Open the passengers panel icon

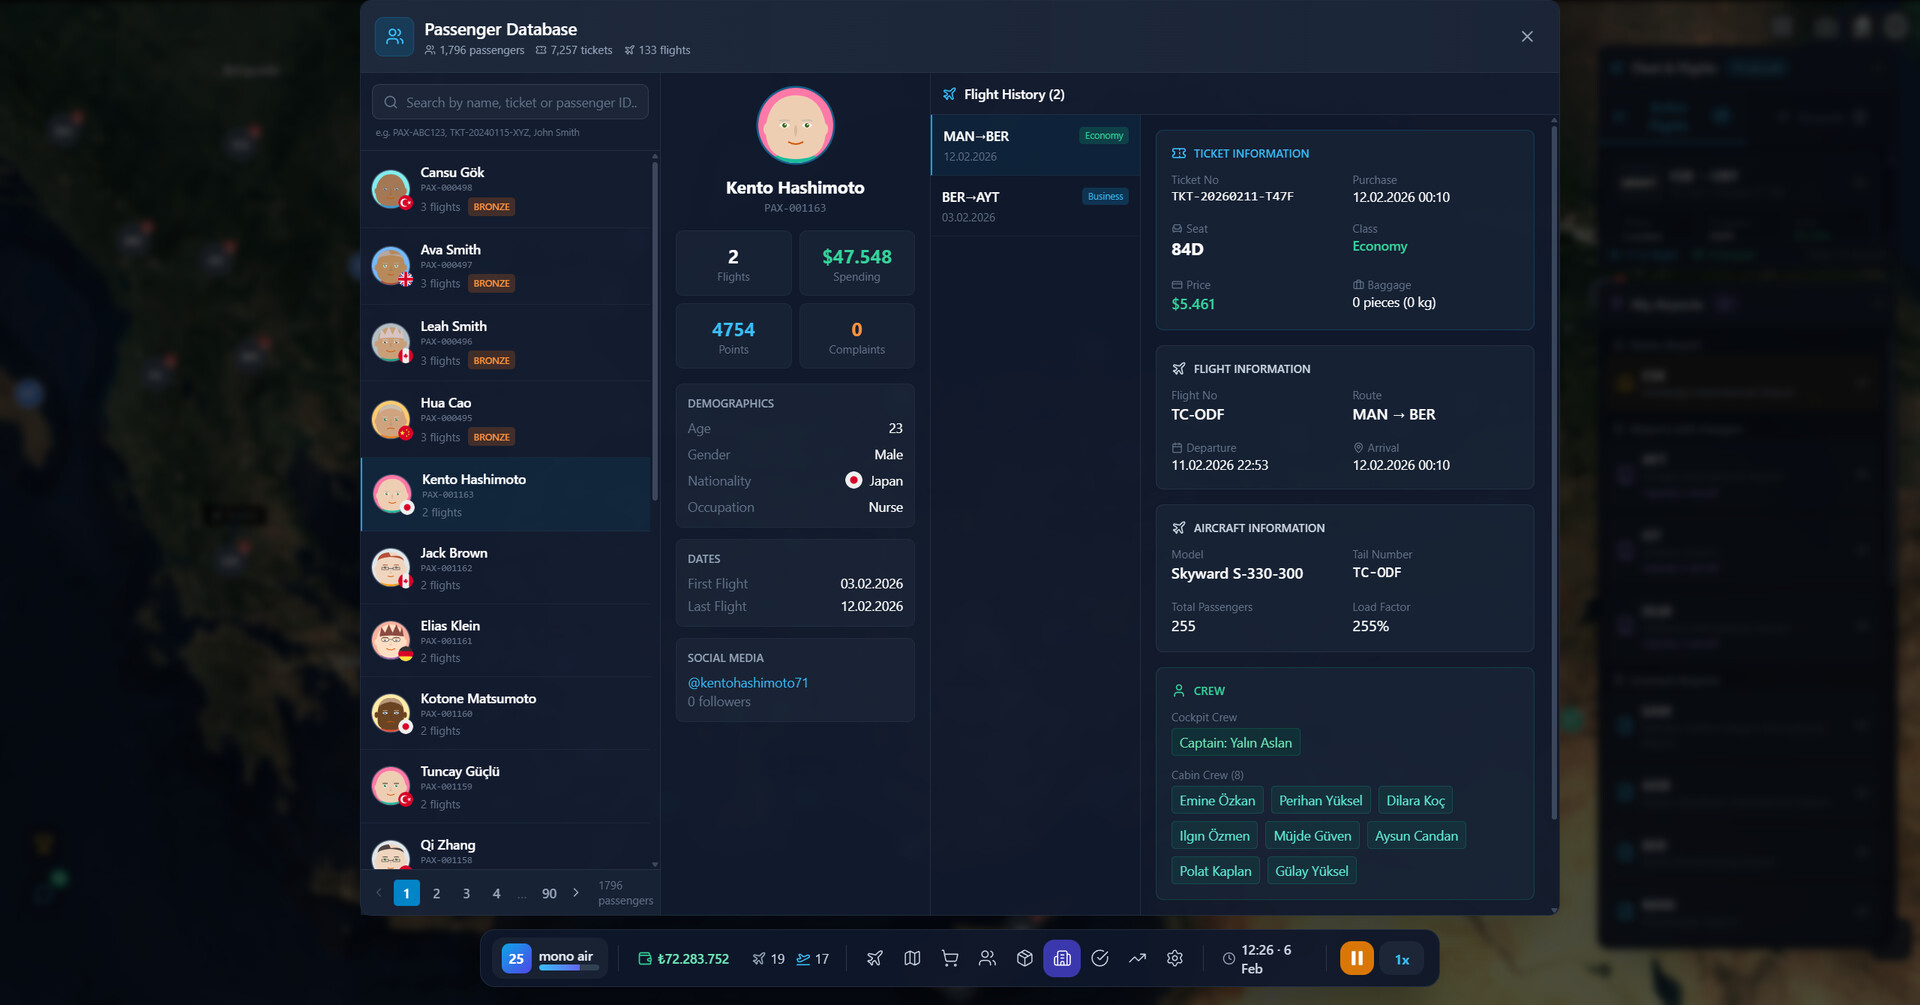click(x=987, y=958)
